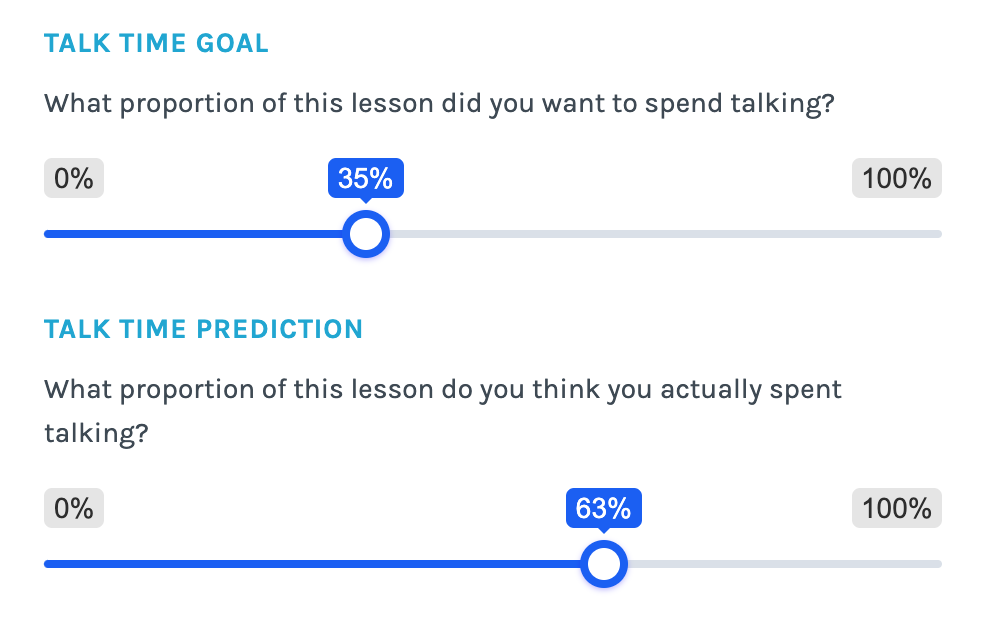
Task: Click the 35% value tooltip
Action: (x=366, y=178)
